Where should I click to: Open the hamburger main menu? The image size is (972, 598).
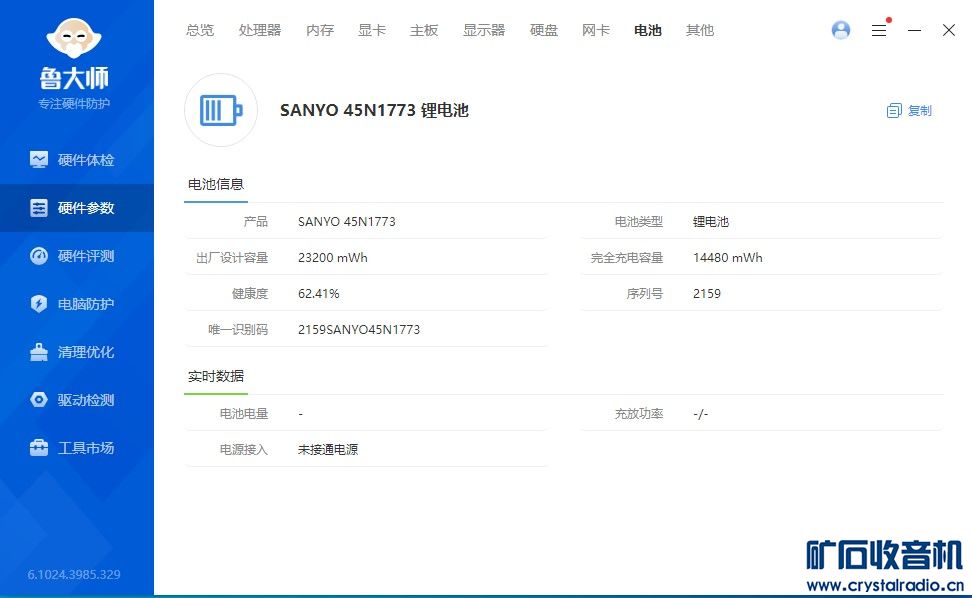coord(879,30)
